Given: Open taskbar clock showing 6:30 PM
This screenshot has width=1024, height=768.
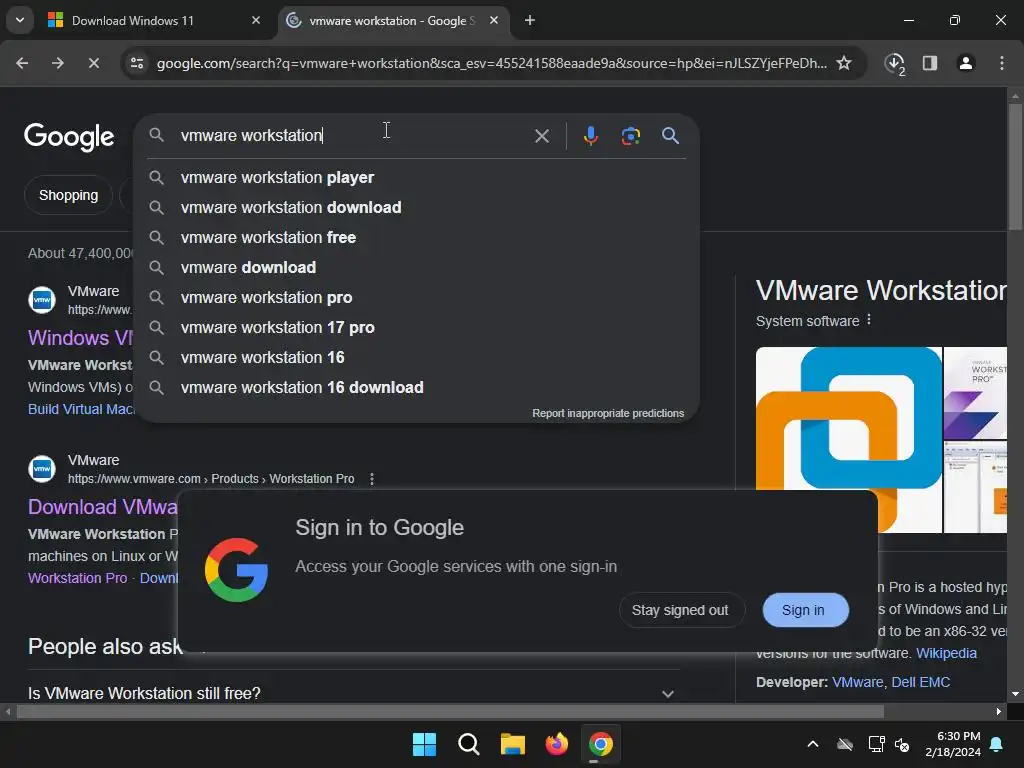Looking at the screenshot, I should pyautogui.click(x=953, y=744).
